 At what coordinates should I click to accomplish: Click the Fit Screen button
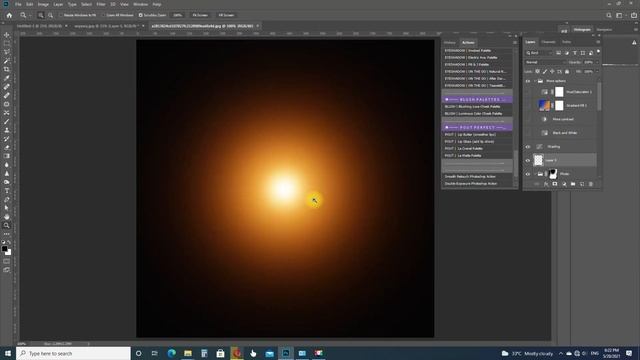click(200, 15)
